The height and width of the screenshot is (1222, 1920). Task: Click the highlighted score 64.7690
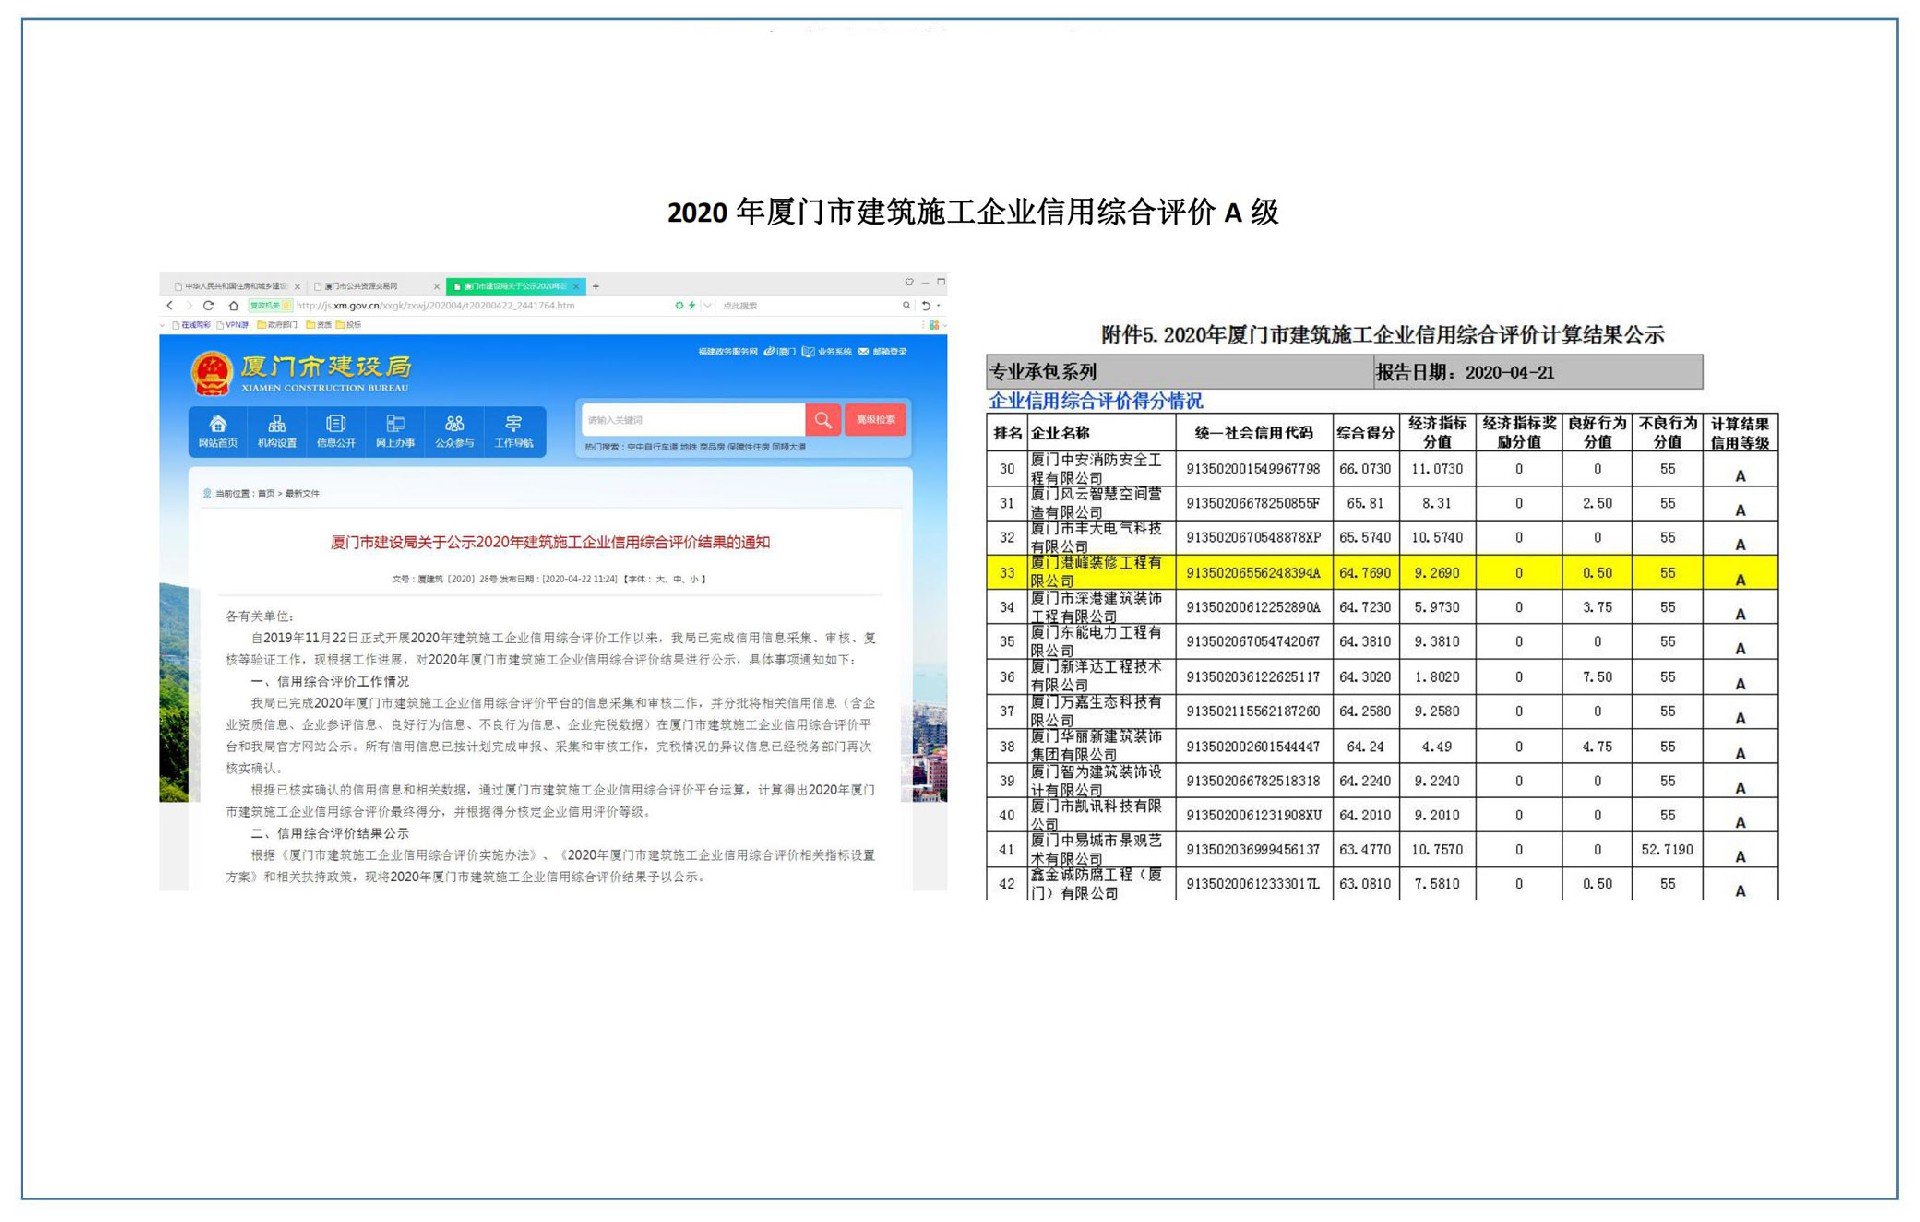pos(1365,572)
